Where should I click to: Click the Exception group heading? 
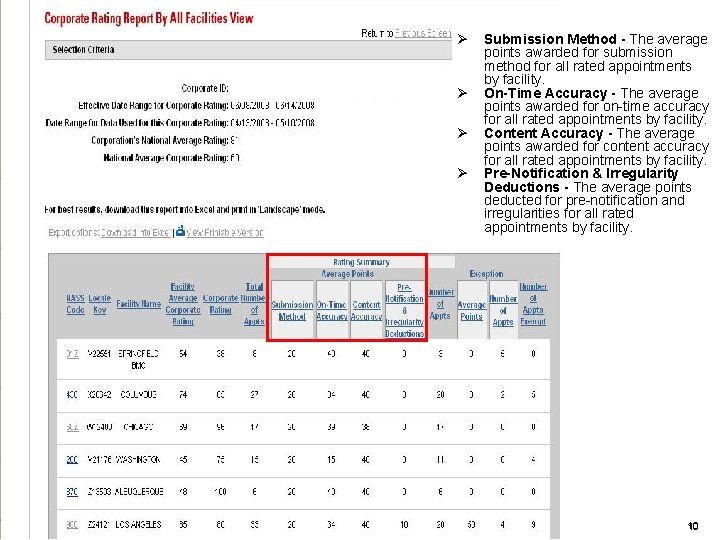click(x=486, y=274)
